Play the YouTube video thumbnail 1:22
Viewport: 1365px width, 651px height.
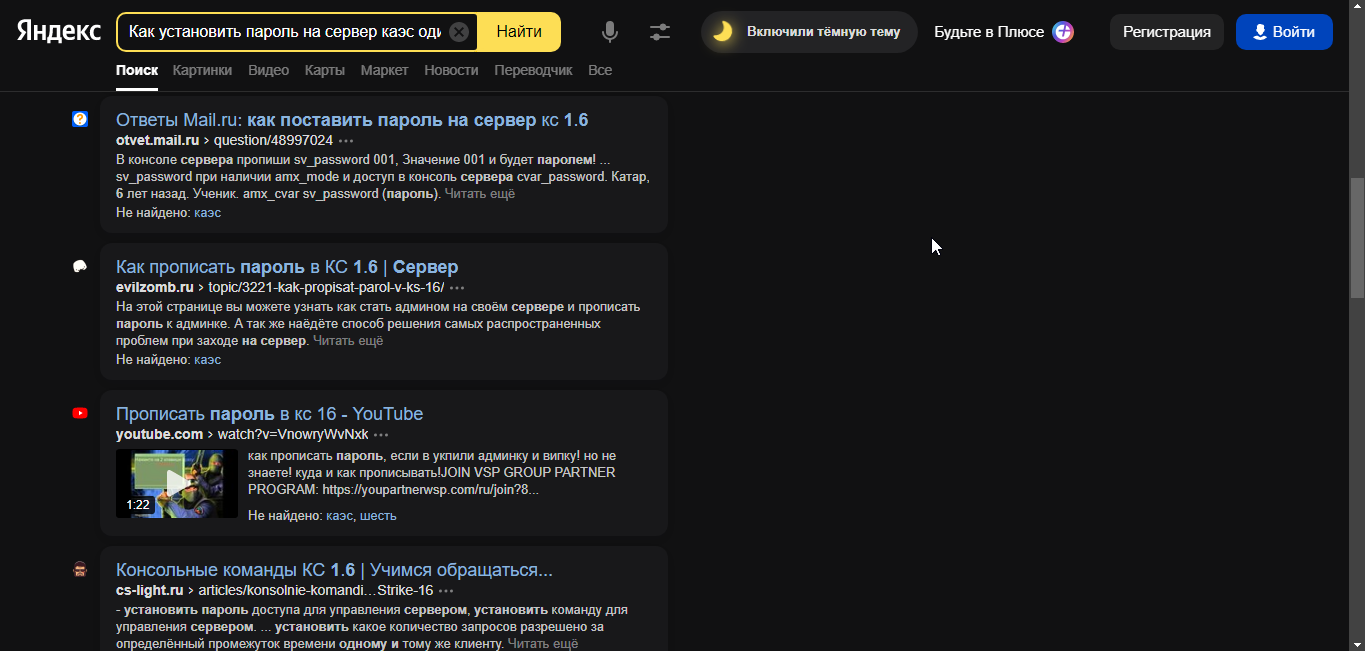point(177,483)
